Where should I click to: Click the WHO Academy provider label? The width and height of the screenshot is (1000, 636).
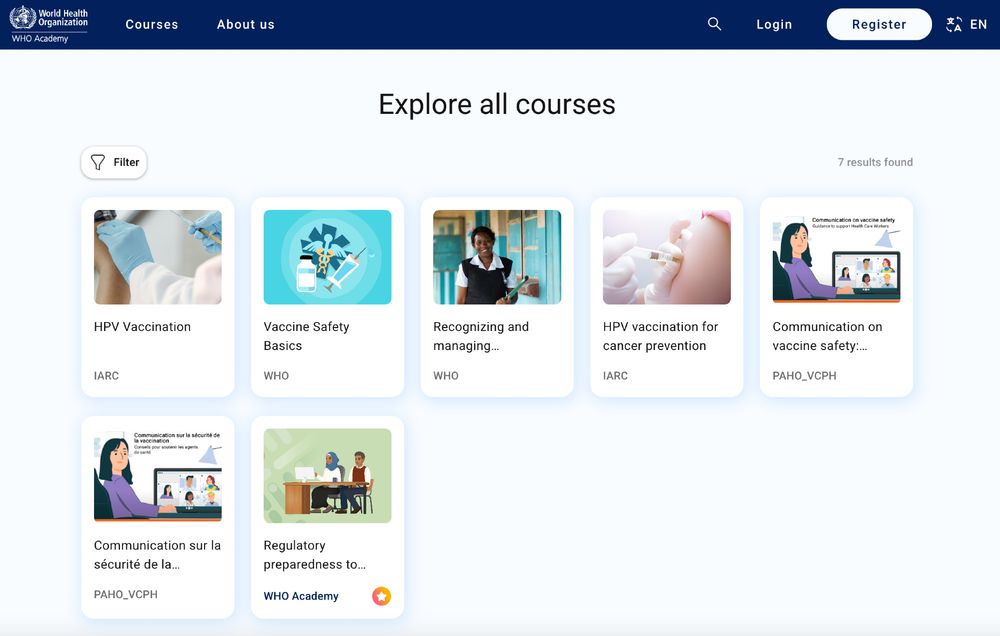pyautogui.click(x=301, y=596)
